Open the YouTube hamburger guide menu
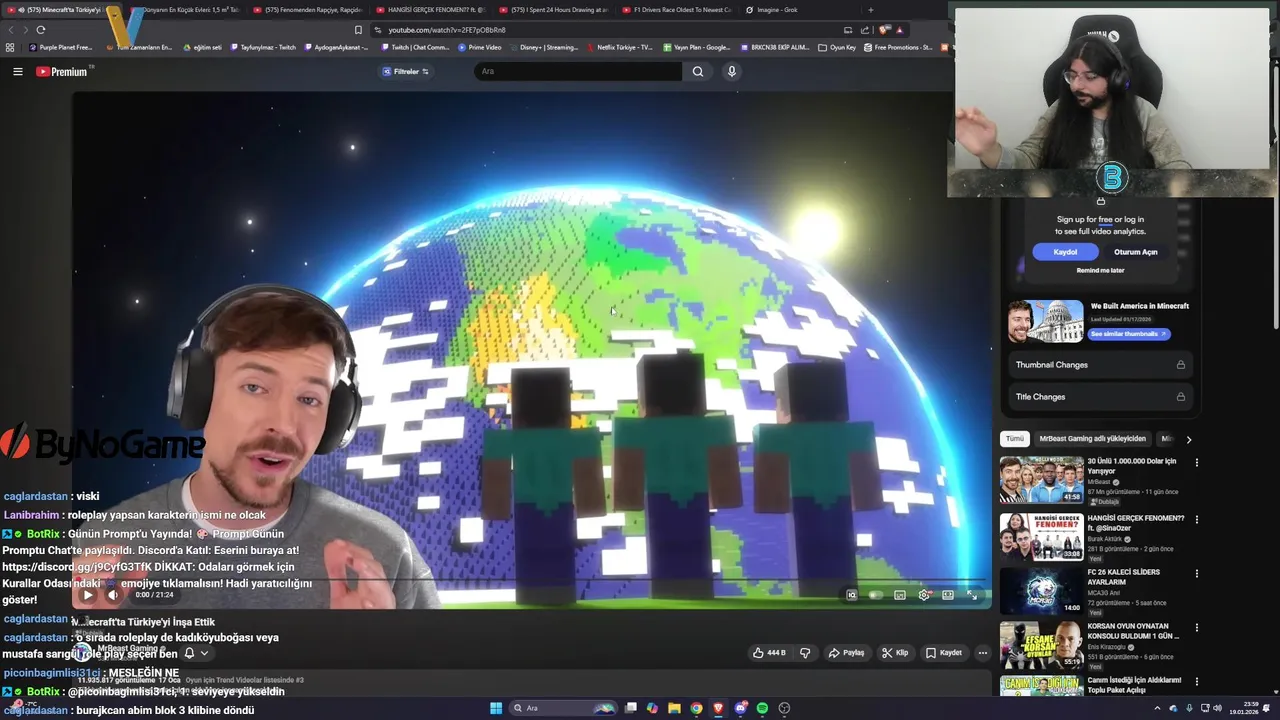The image size is (1280, 720). pyautogui.click(x=17, y=71)
